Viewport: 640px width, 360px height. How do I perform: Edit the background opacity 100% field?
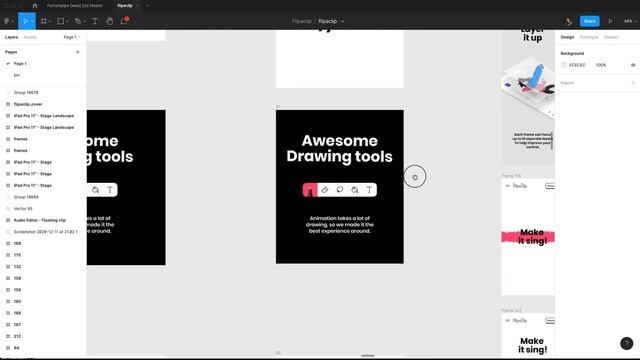click(x=600, y=65)
